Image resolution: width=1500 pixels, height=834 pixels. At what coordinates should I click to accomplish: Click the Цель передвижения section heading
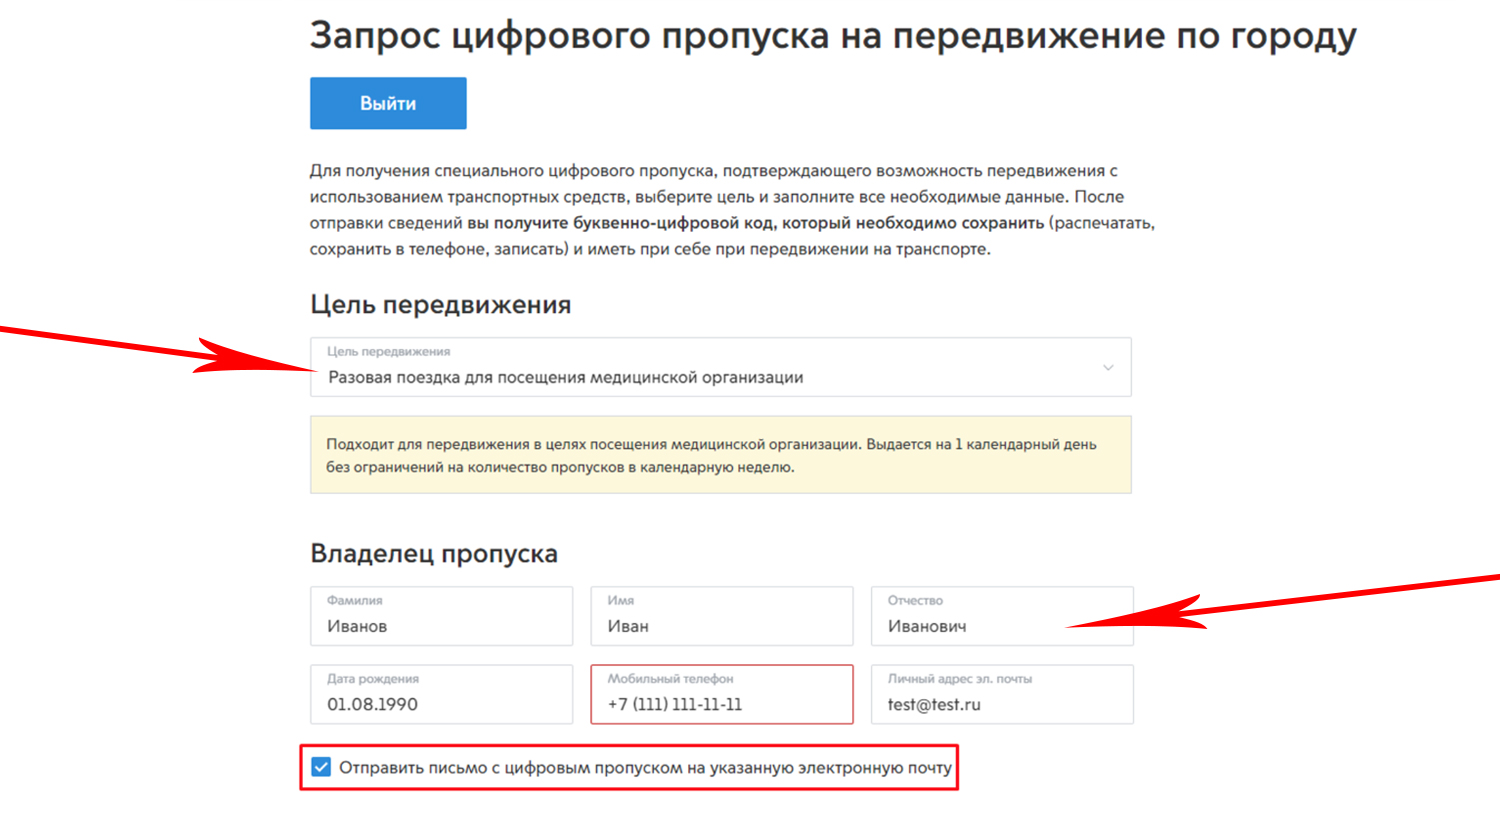440,304
